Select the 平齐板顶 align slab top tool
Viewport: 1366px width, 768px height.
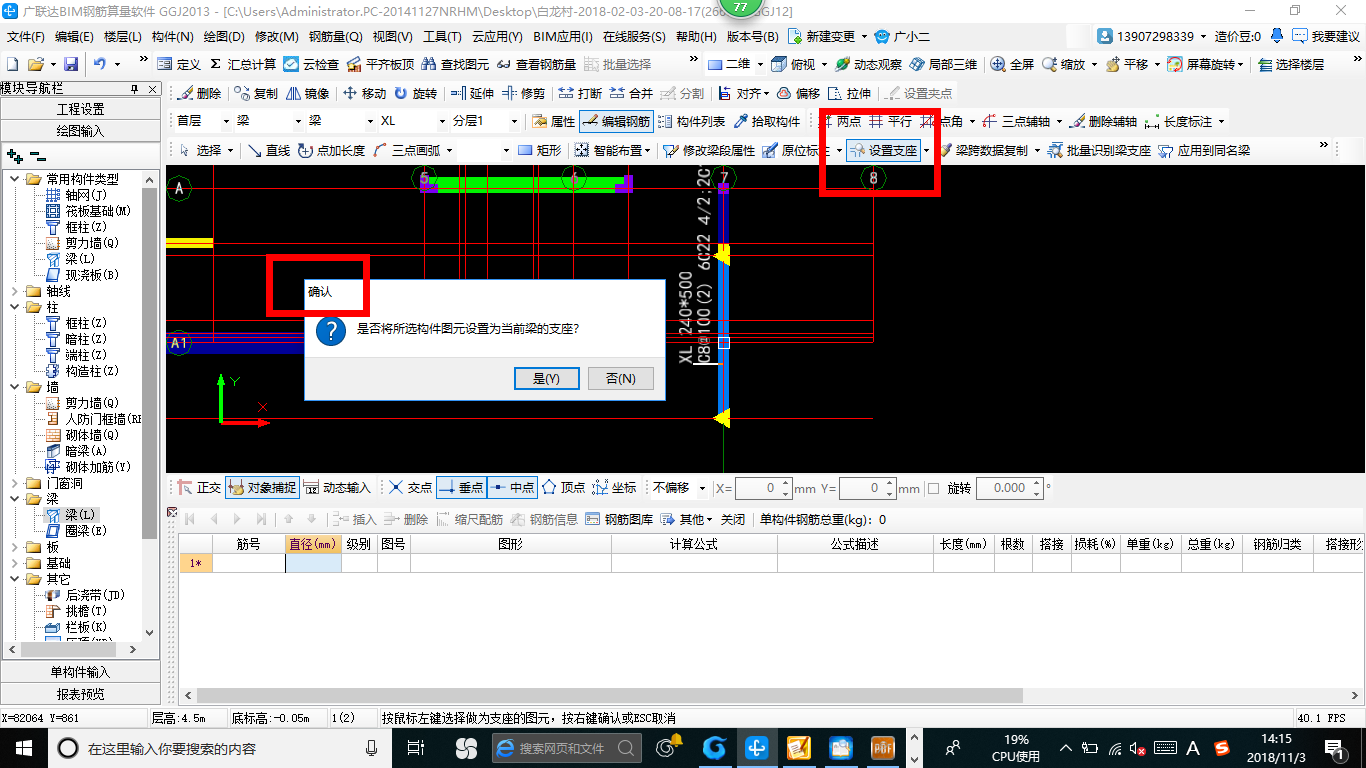coord(381,64)
